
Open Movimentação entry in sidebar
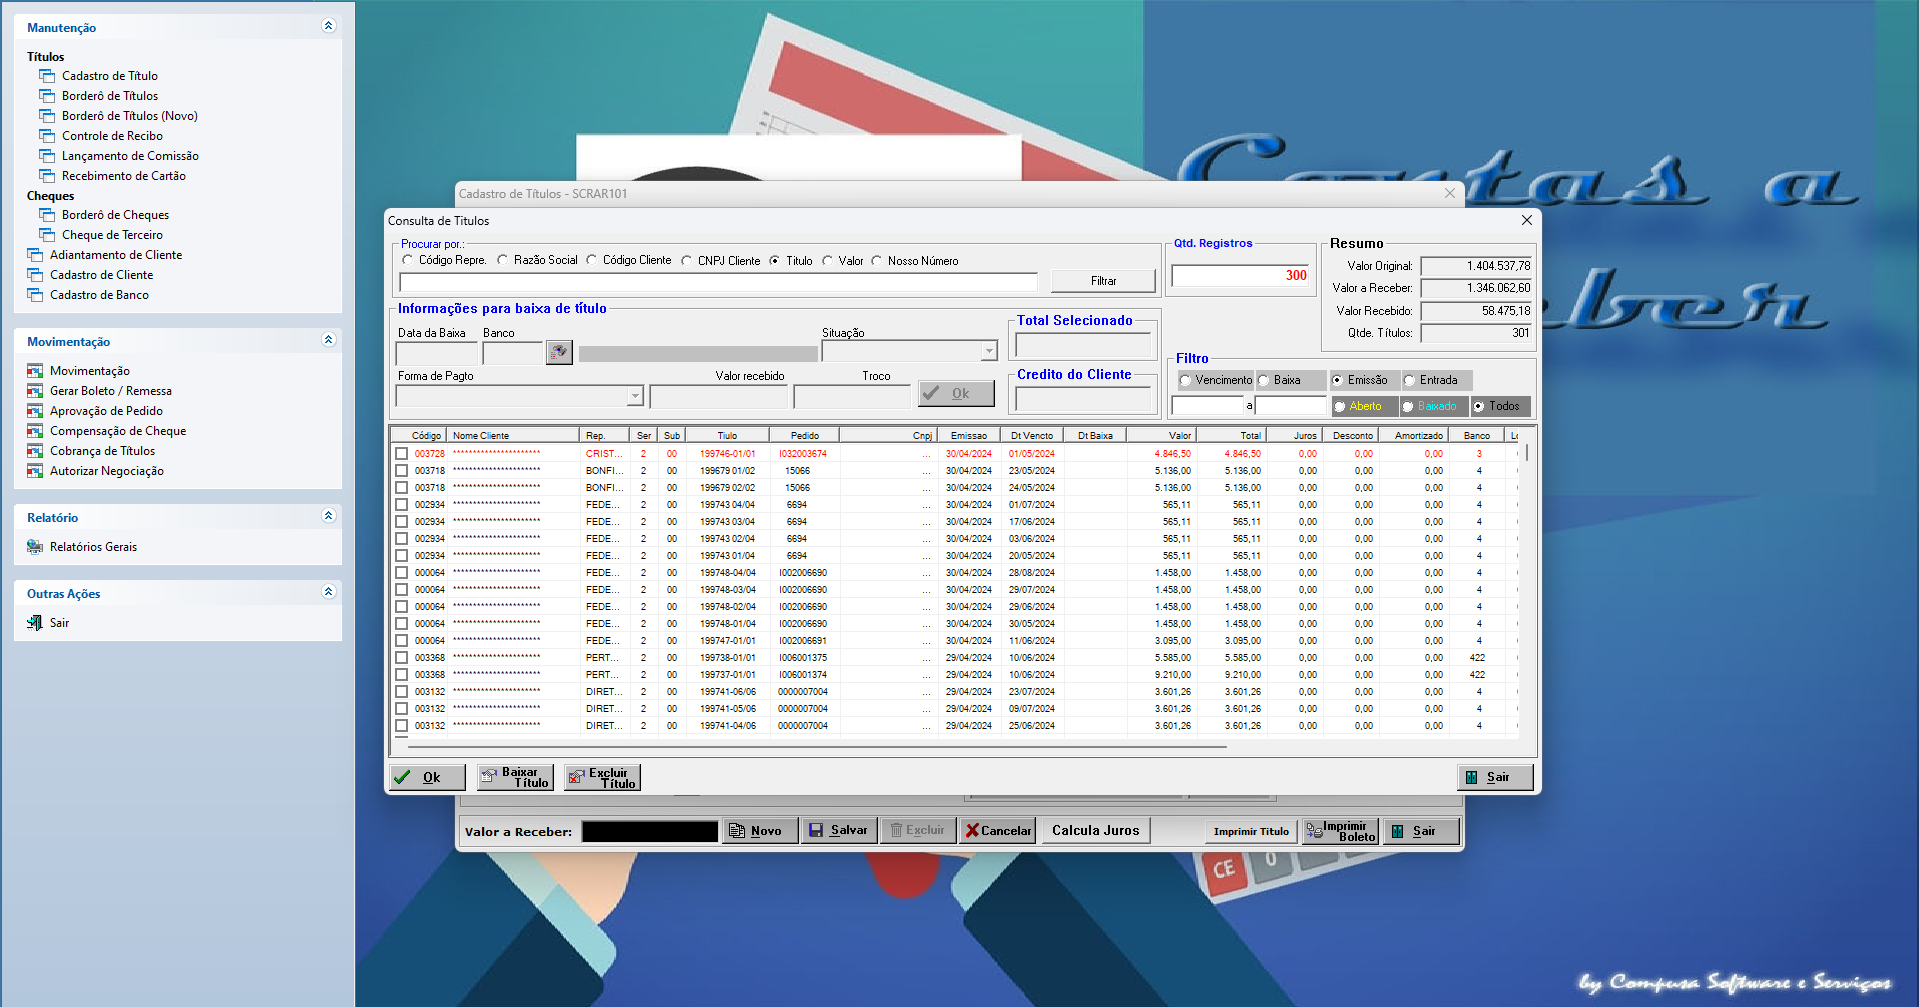[90, 371]
